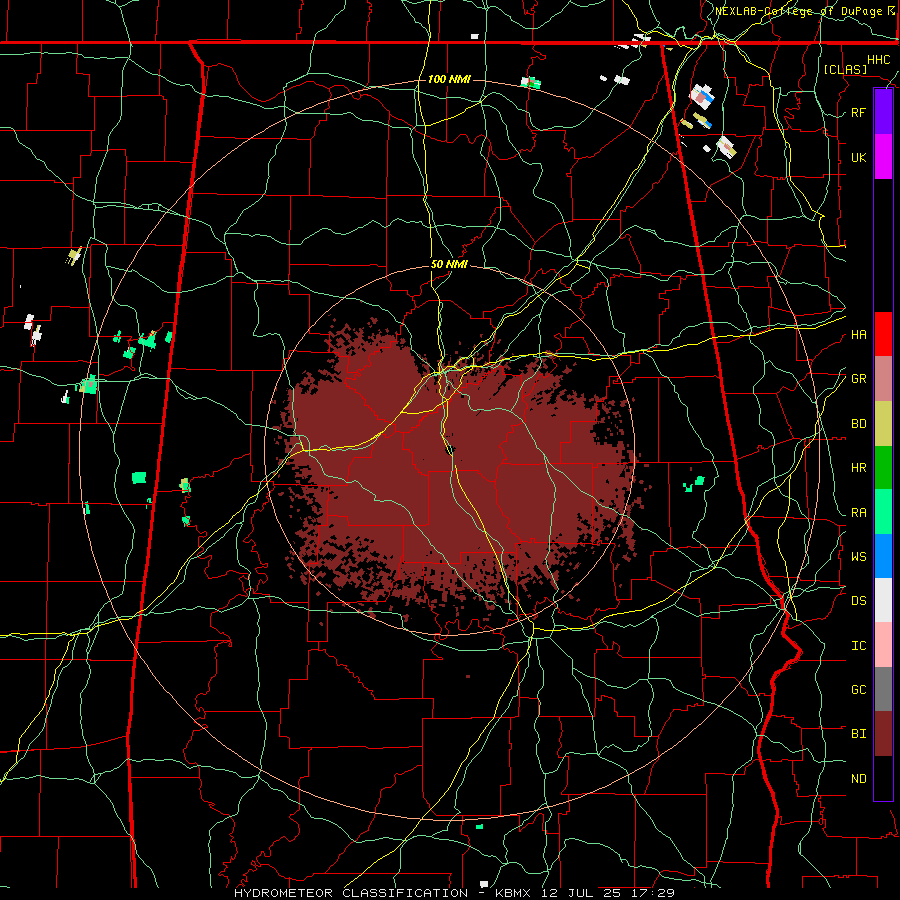The height and width of the screenshot is (900, 900).
Task: Click the DS legend label
Action: [858, 601]
